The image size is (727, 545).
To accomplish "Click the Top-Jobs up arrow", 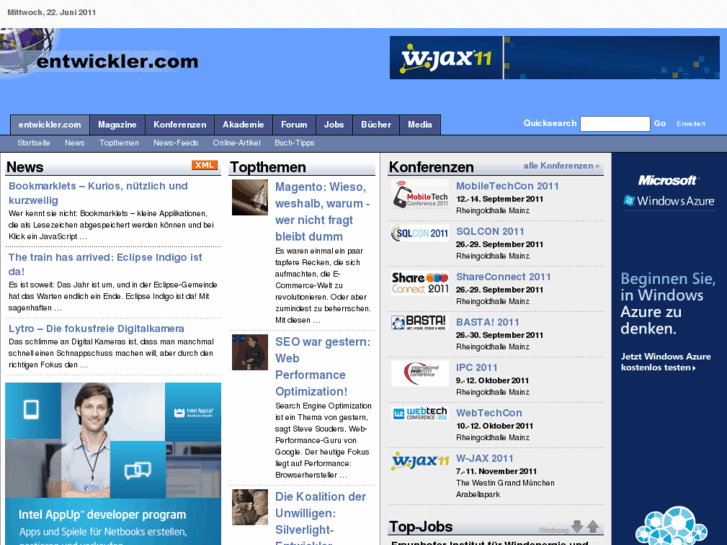I will click(x=593, y=526).
